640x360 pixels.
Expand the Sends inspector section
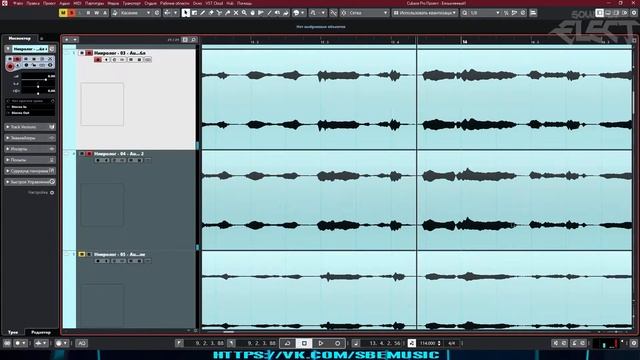click(x=30, y=160)
